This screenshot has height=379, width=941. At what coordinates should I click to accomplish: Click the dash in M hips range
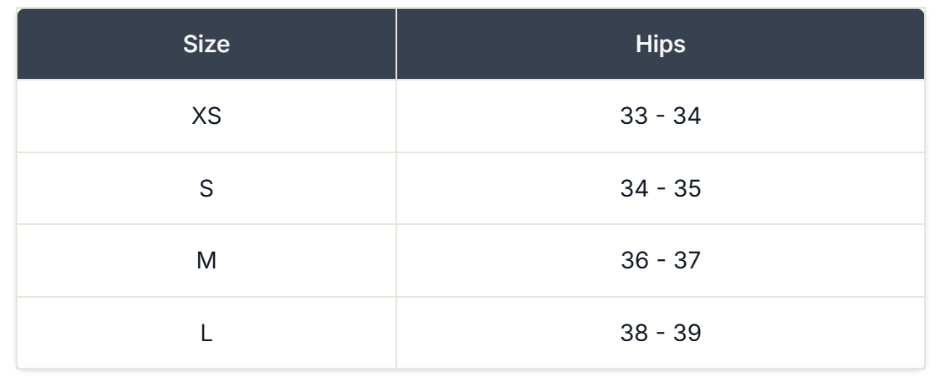(661, 261)
